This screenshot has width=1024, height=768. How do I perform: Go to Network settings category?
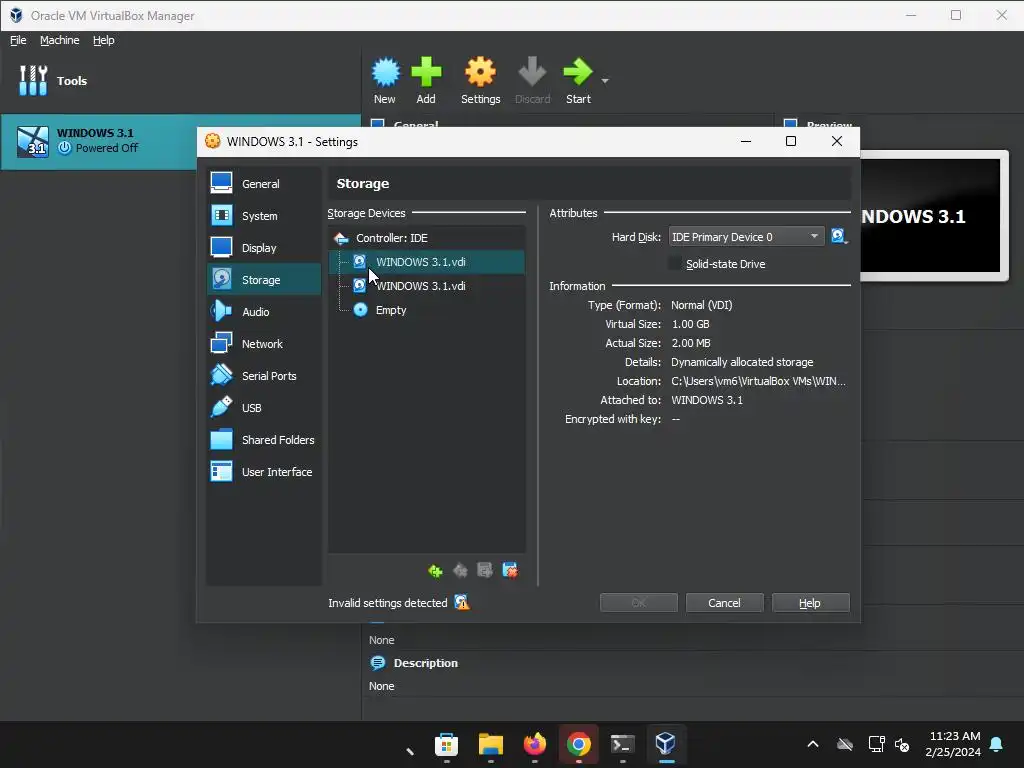point(263,344)
